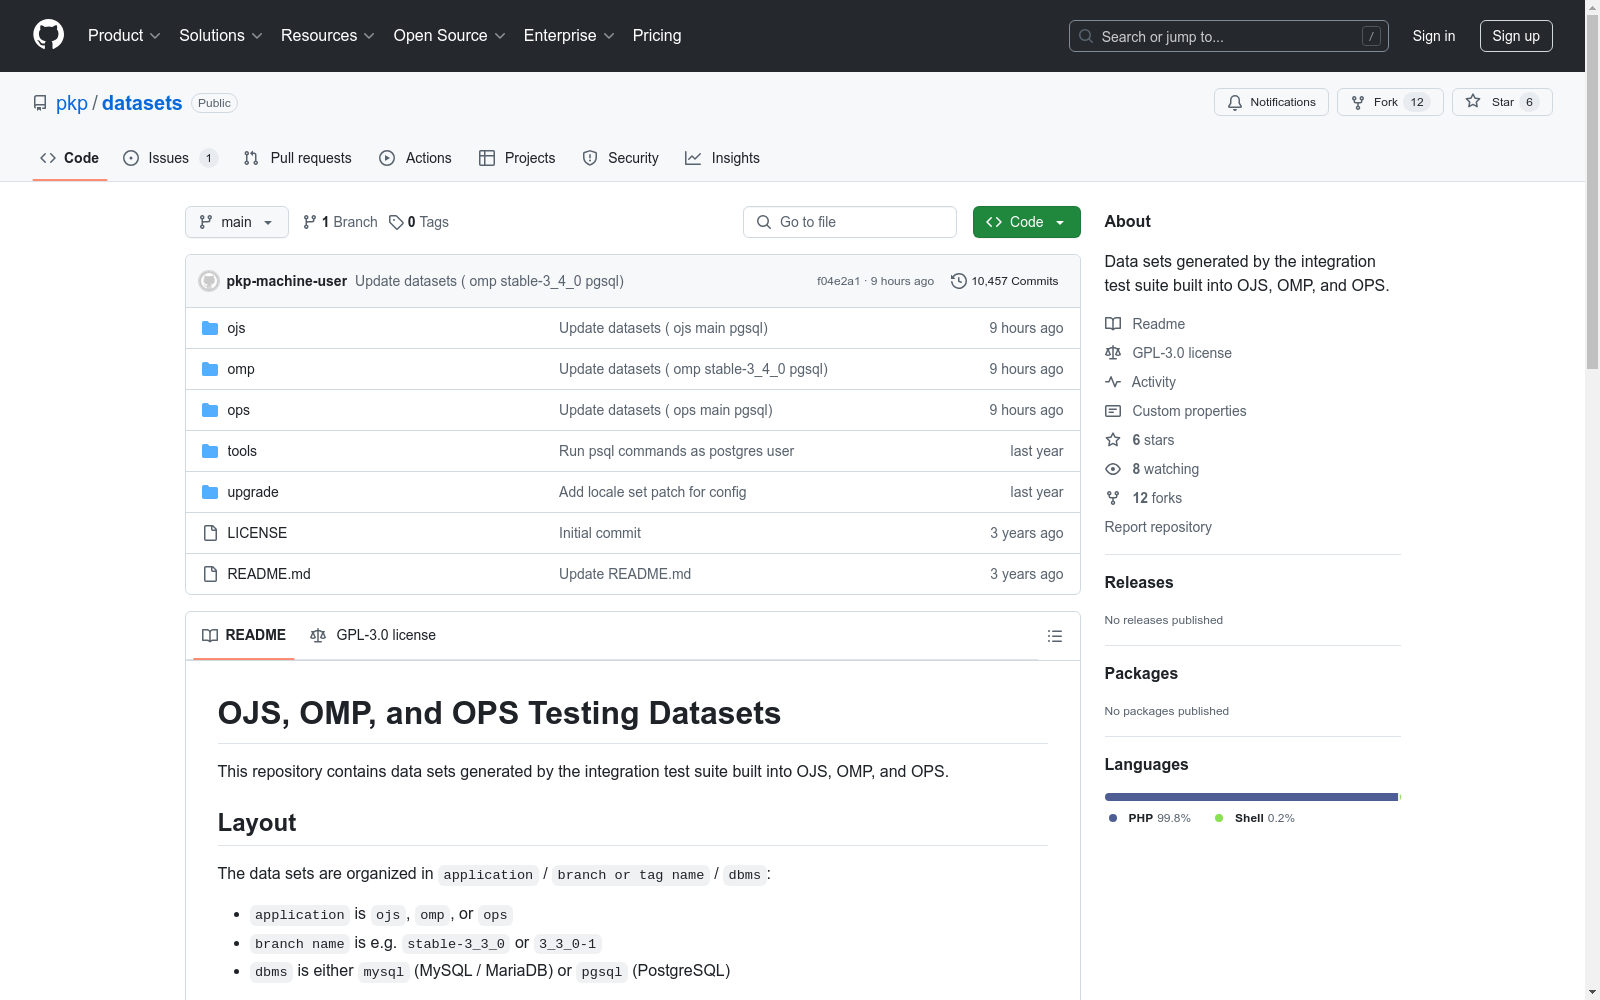
Task: View the Insights tab
Action: click(723, 158)
